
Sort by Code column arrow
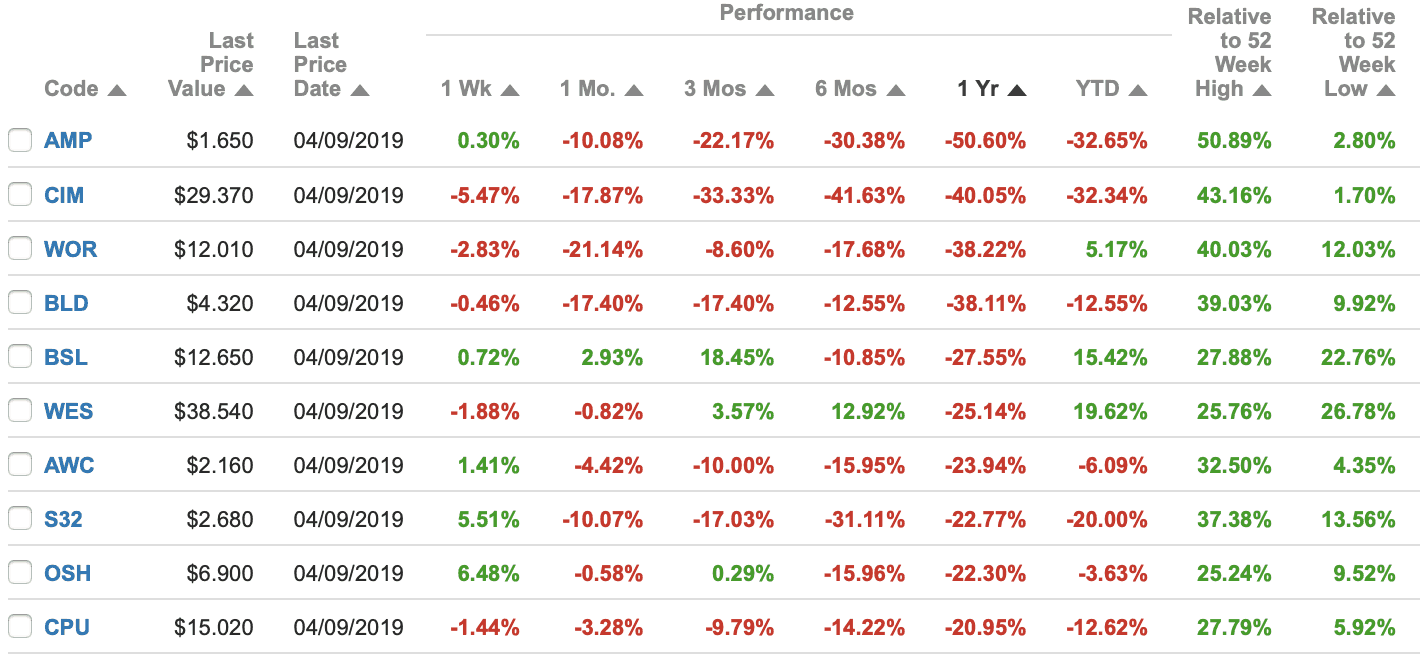(x=117, y=90)
